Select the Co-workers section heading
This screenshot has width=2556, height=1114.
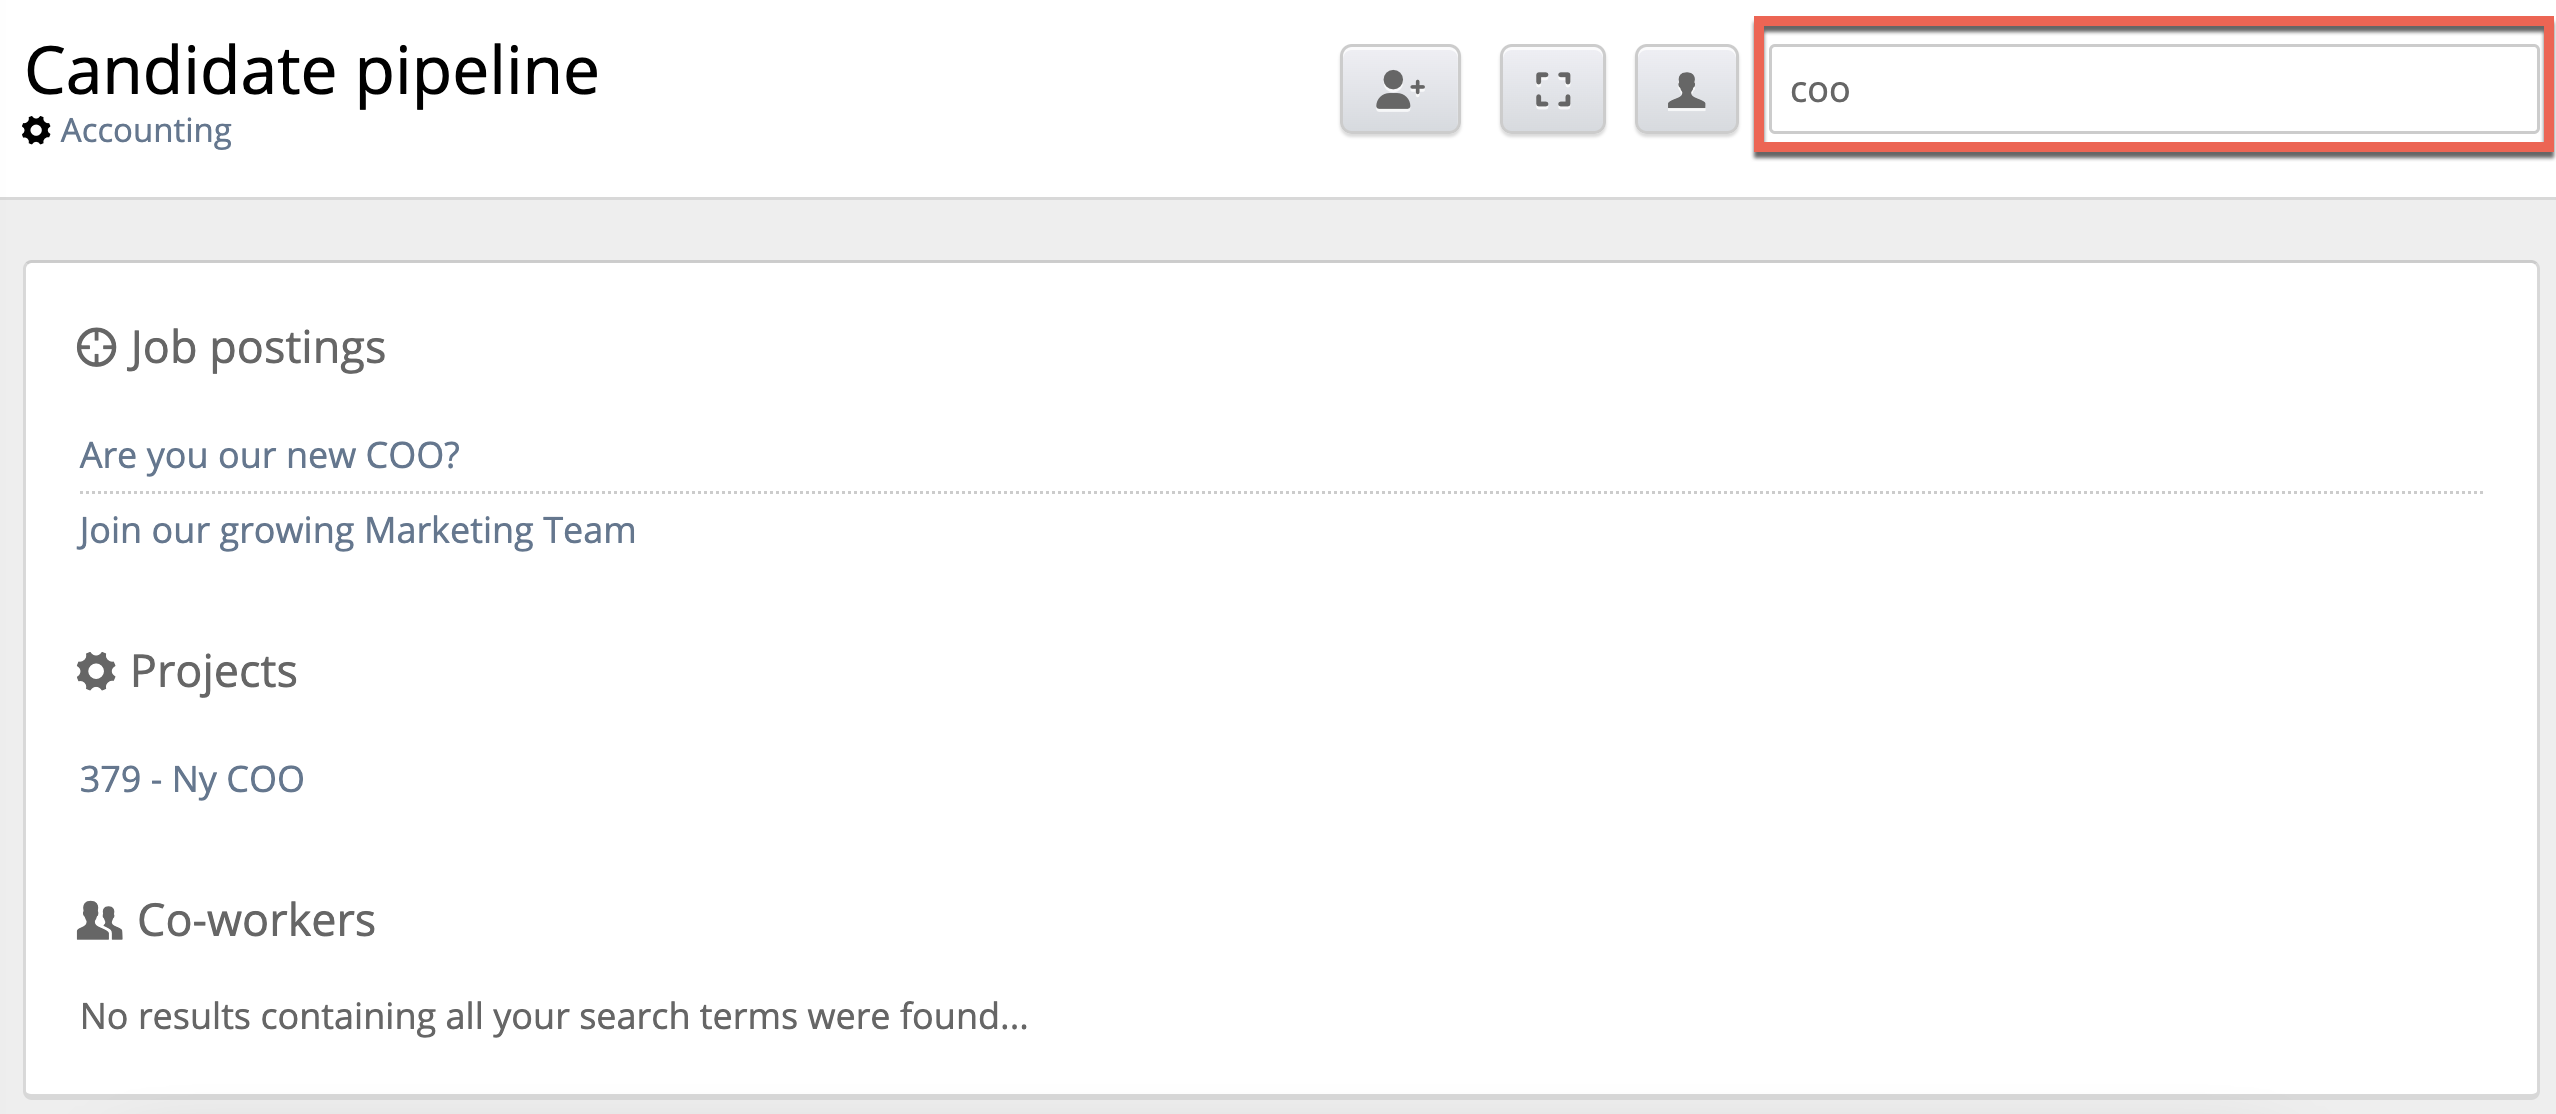pos(256,920)
